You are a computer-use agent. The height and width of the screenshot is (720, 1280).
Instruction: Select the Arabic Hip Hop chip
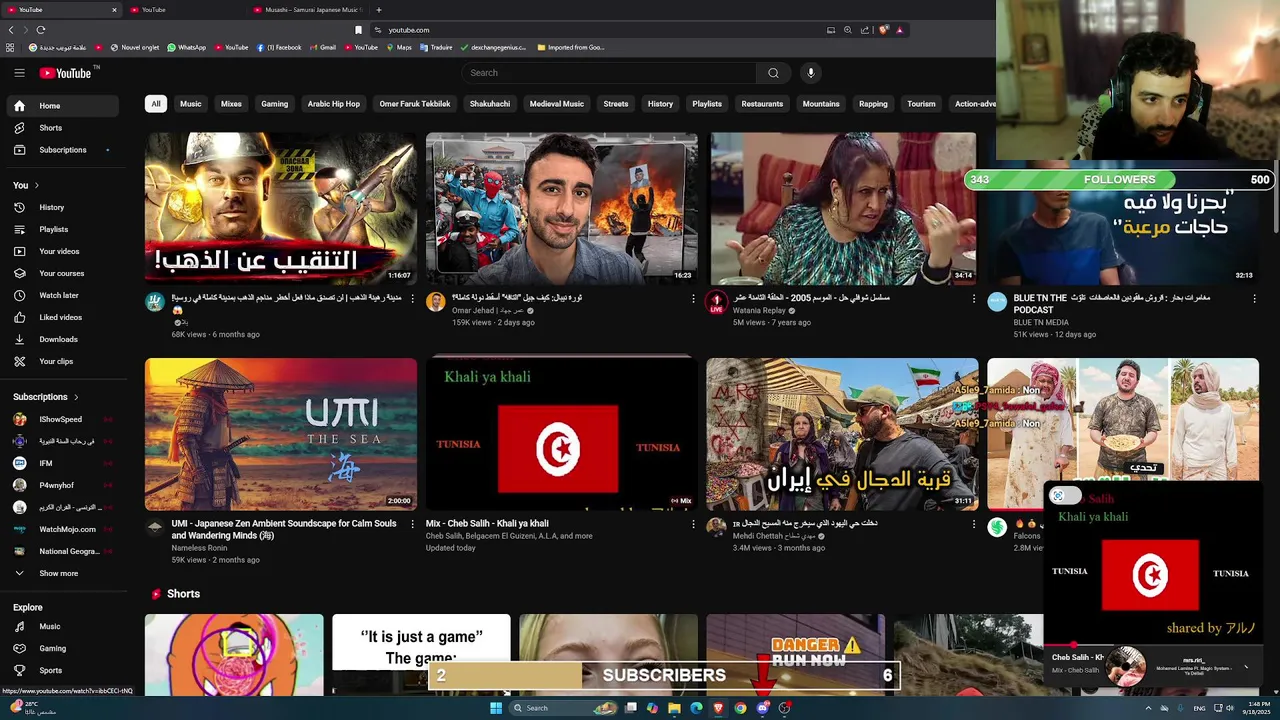click(x=333, y=104)
